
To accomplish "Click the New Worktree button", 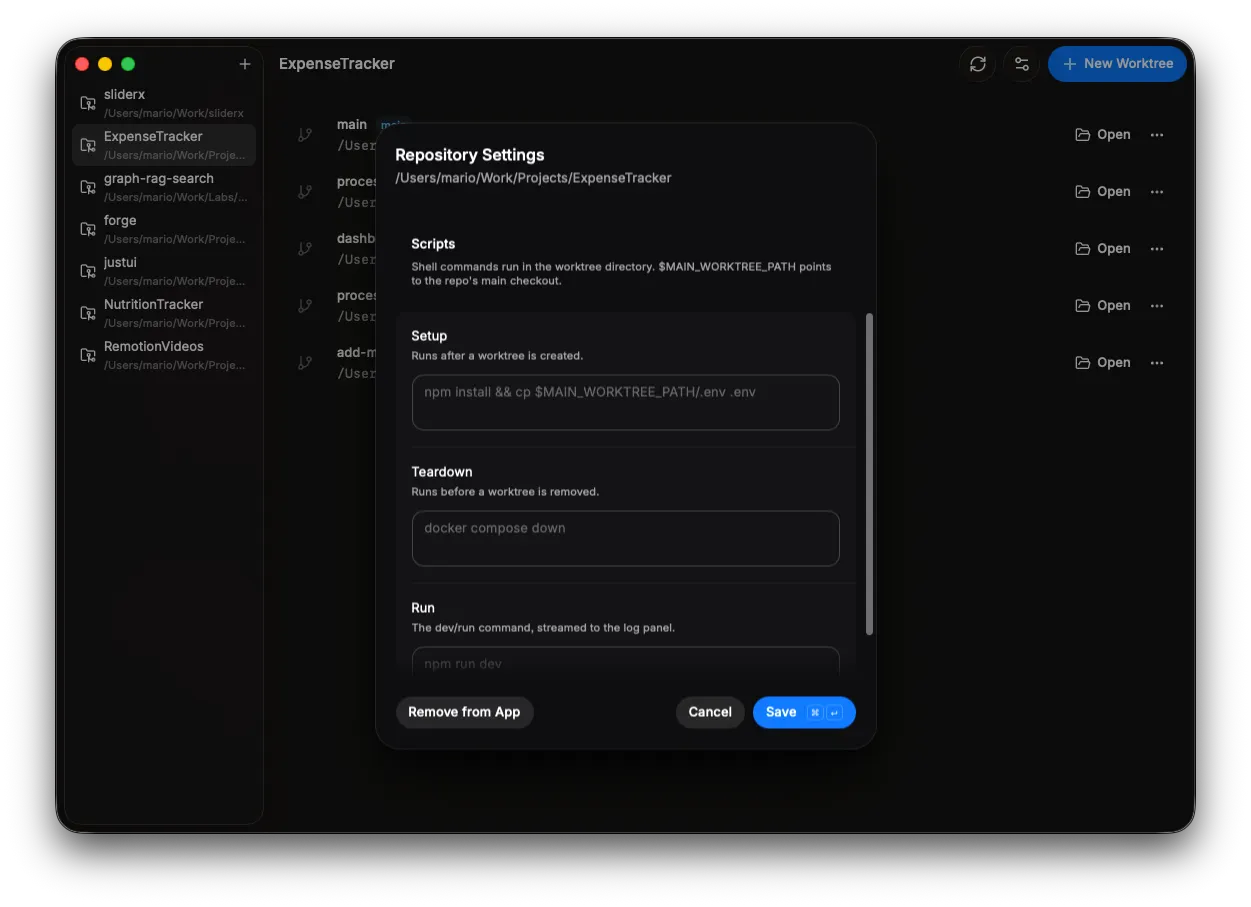I will pyautogui.click(x=1117, y=64).
